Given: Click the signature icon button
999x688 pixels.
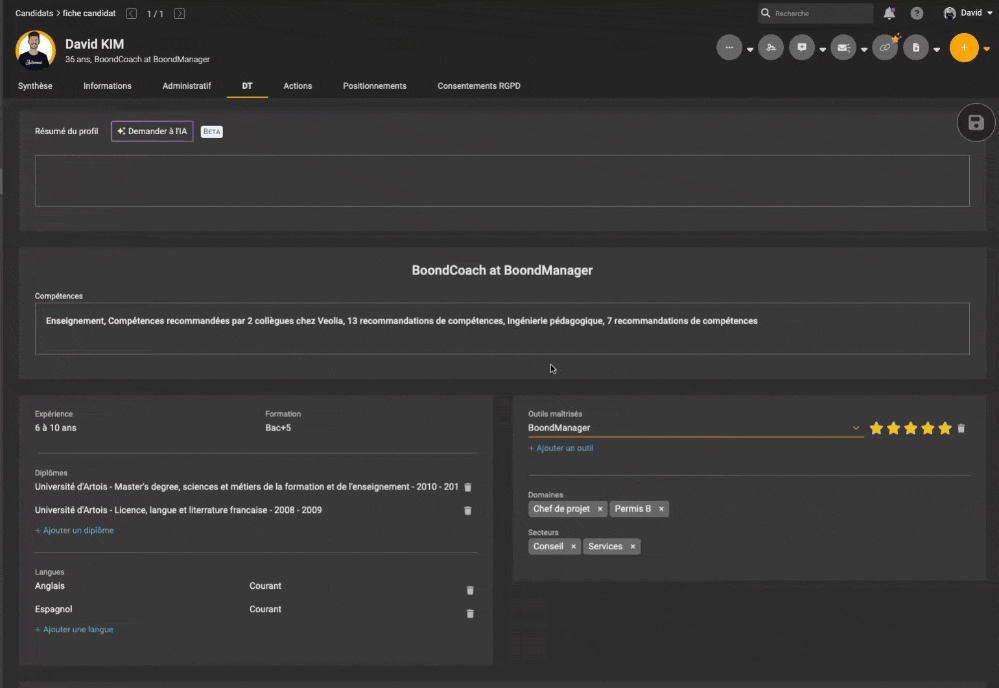Looking at the screenshot, I should 771,48.
